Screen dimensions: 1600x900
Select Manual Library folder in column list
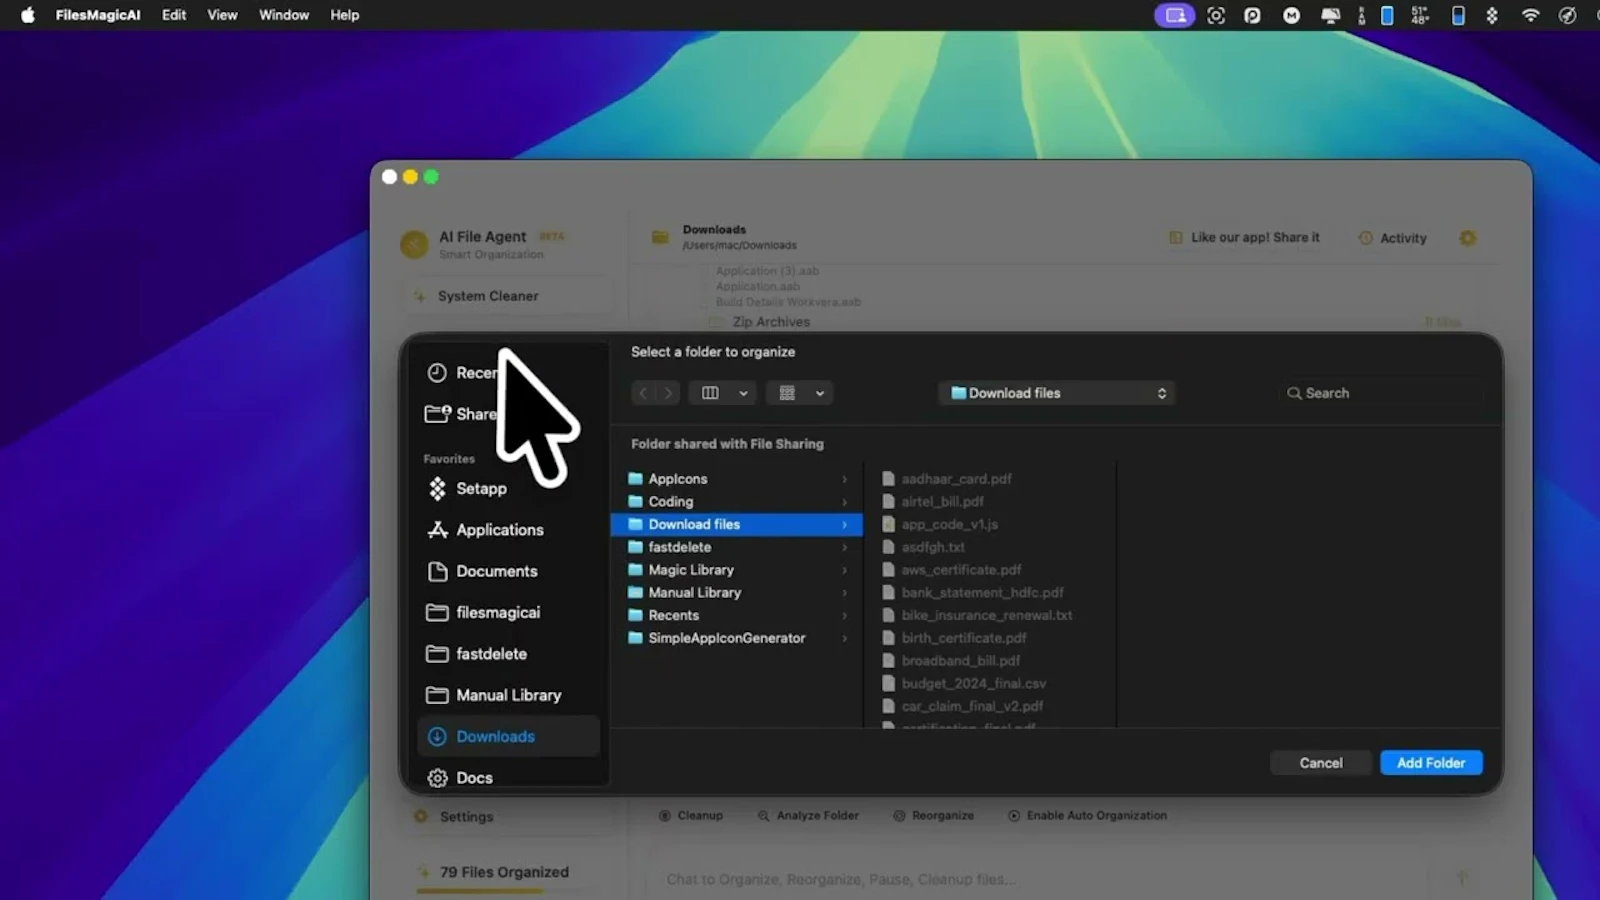coord(737,592)
